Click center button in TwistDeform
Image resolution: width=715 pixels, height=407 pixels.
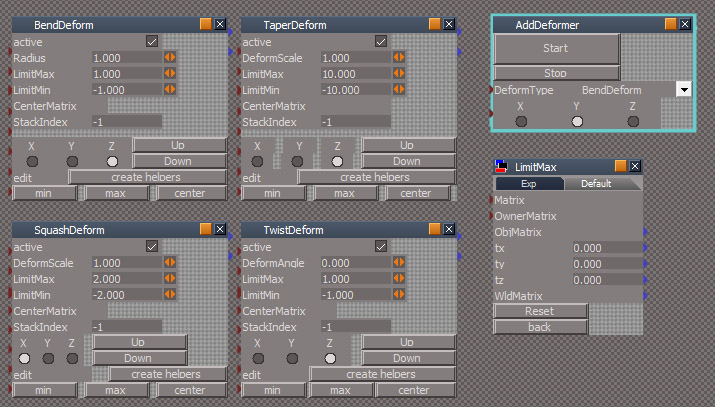(415, 390)
